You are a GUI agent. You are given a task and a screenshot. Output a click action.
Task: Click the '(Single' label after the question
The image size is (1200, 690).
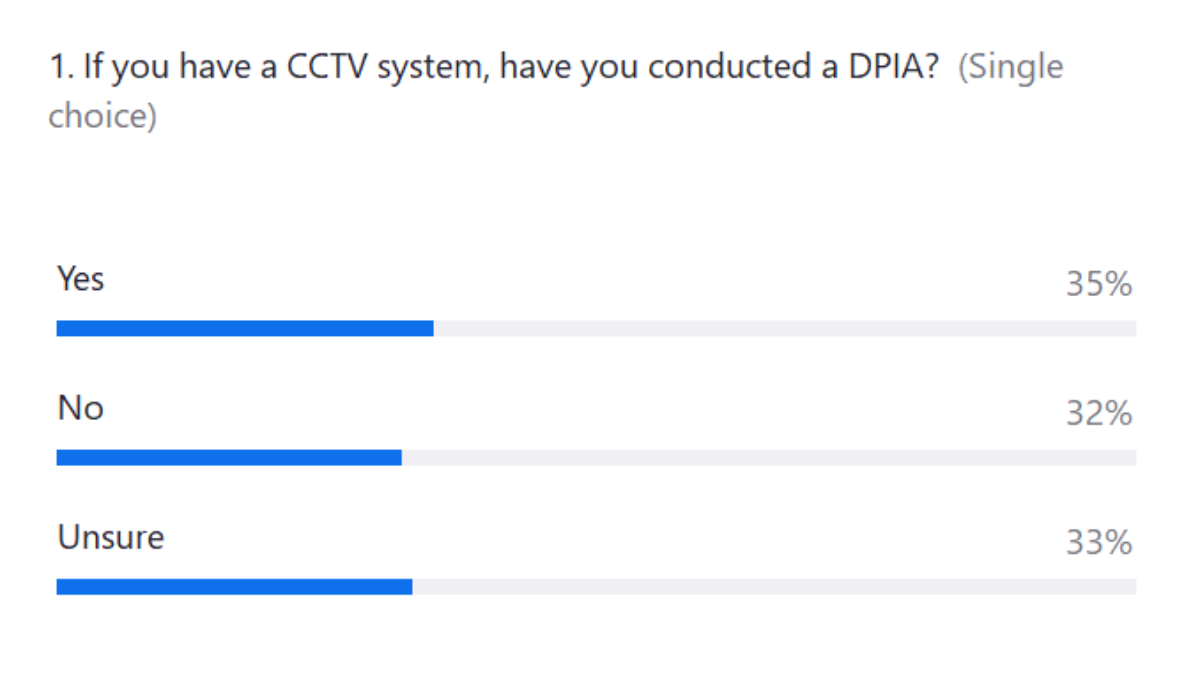[1010, 68]
